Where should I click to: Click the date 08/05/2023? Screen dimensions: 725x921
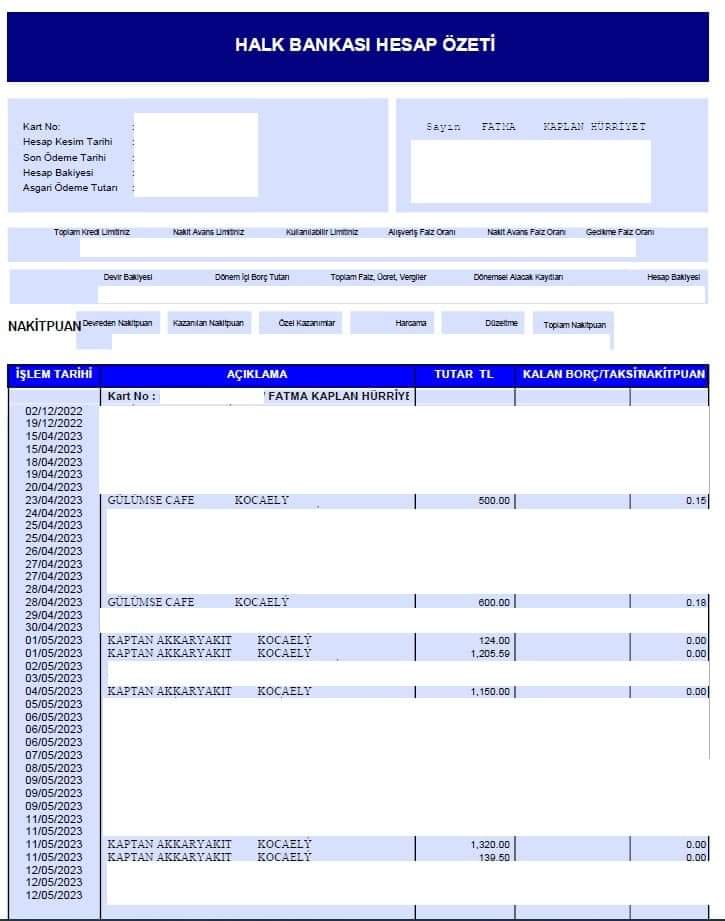pos(54,768)
